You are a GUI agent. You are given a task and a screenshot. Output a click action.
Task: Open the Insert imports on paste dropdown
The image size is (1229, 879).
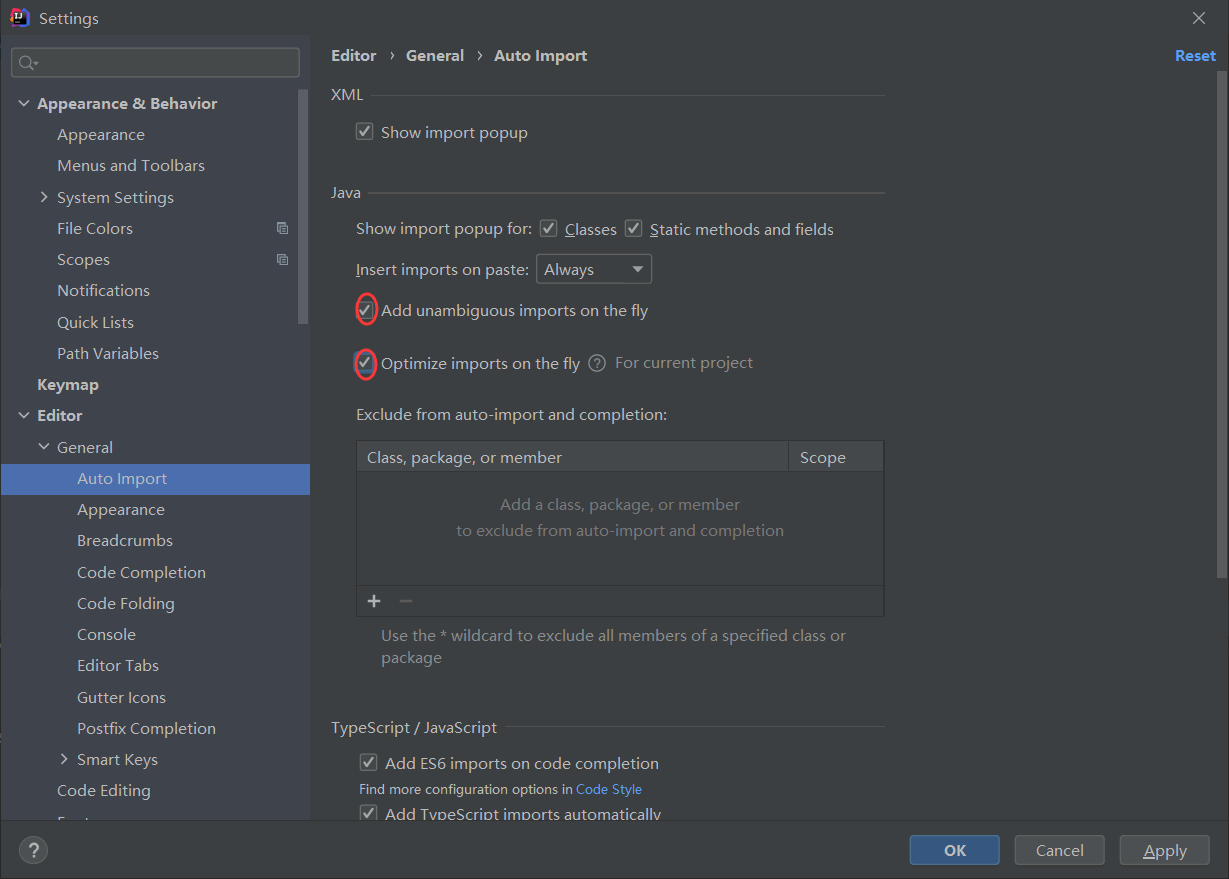pos(594,269)
